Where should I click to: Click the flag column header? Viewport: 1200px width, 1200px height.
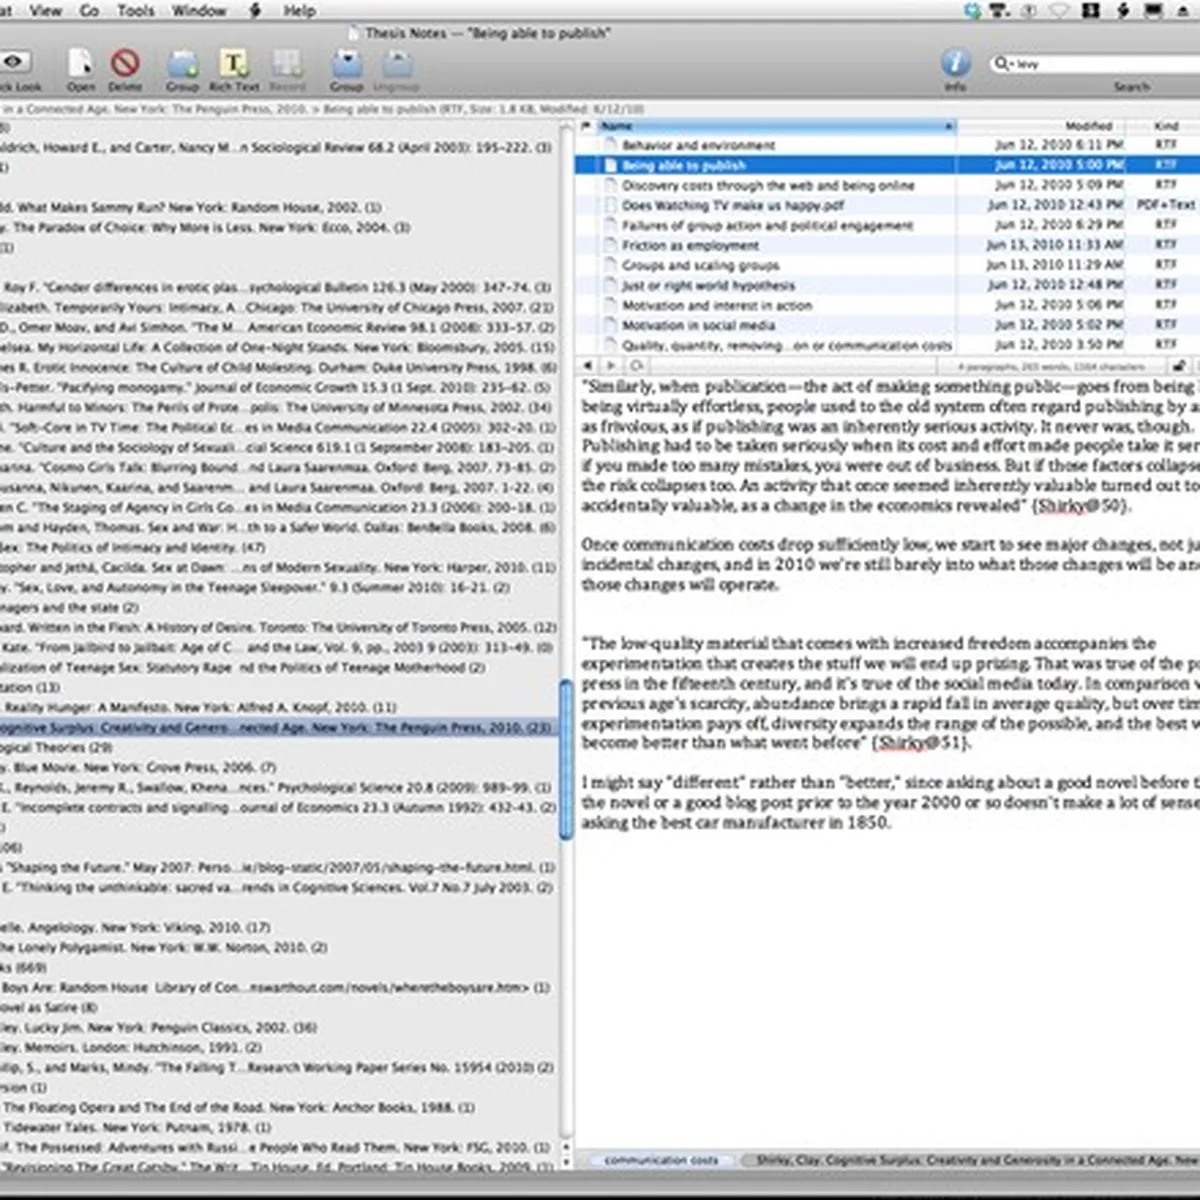(x=587, y=126)
